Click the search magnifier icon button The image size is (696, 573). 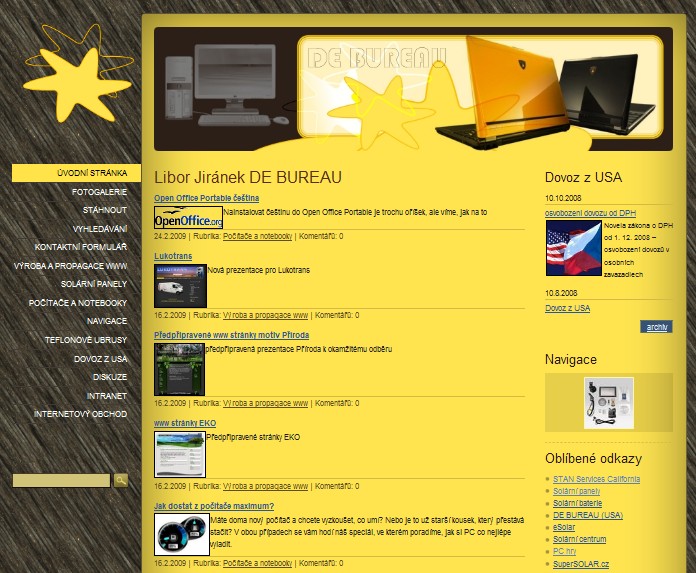point(121,480)
